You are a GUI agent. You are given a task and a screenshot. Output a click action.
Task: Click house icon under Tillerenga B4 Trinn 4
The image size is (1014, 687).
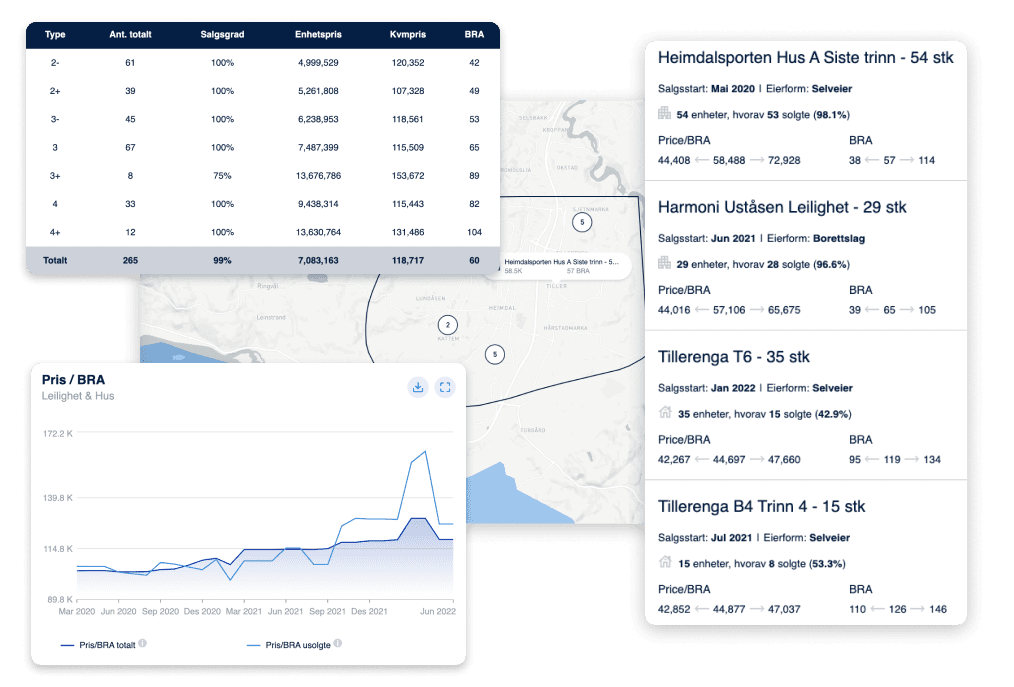click(x=664, y=561)
